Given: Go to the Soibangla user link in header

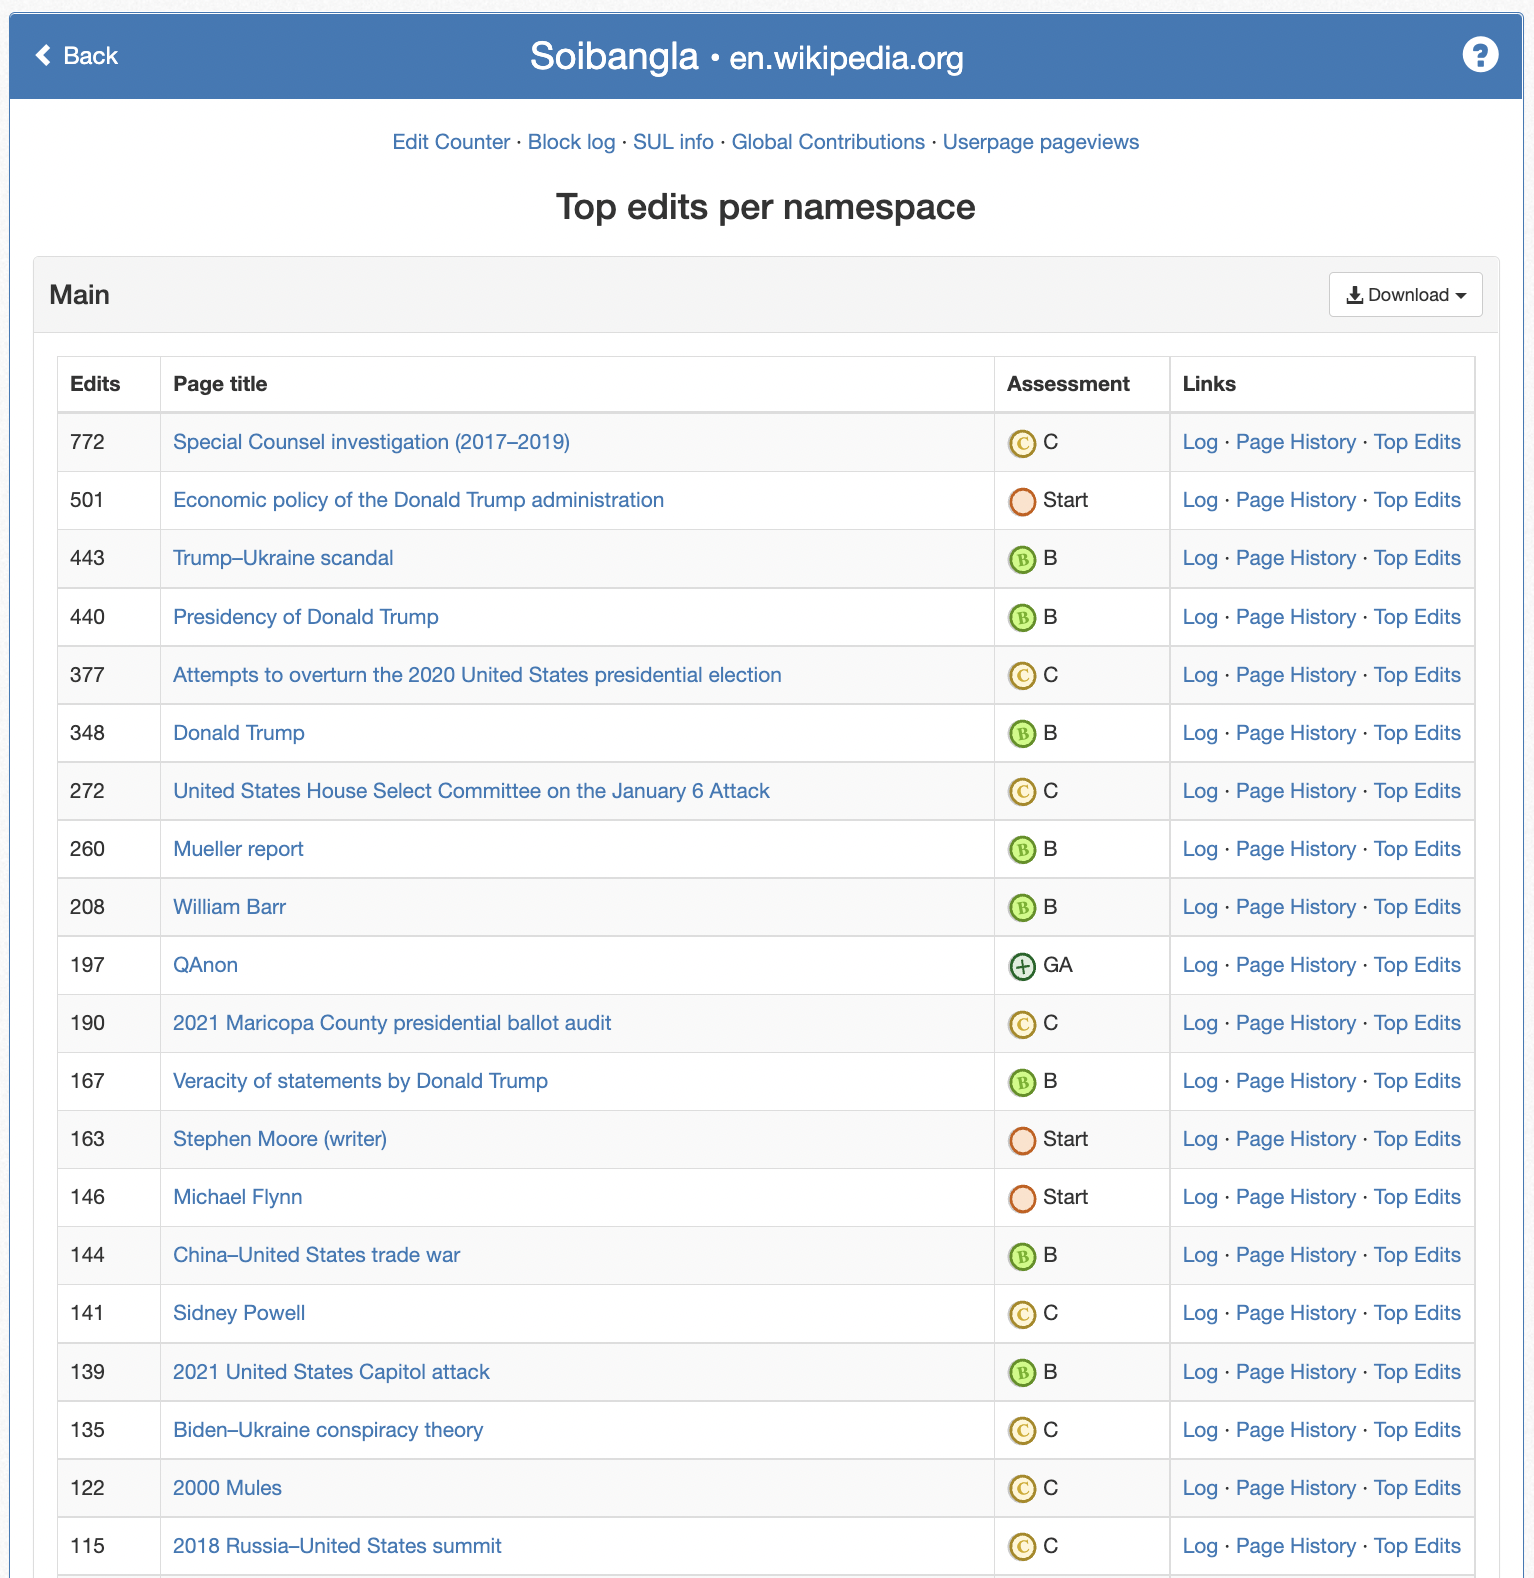Looking at the screenshot, I should click(614, 56).
